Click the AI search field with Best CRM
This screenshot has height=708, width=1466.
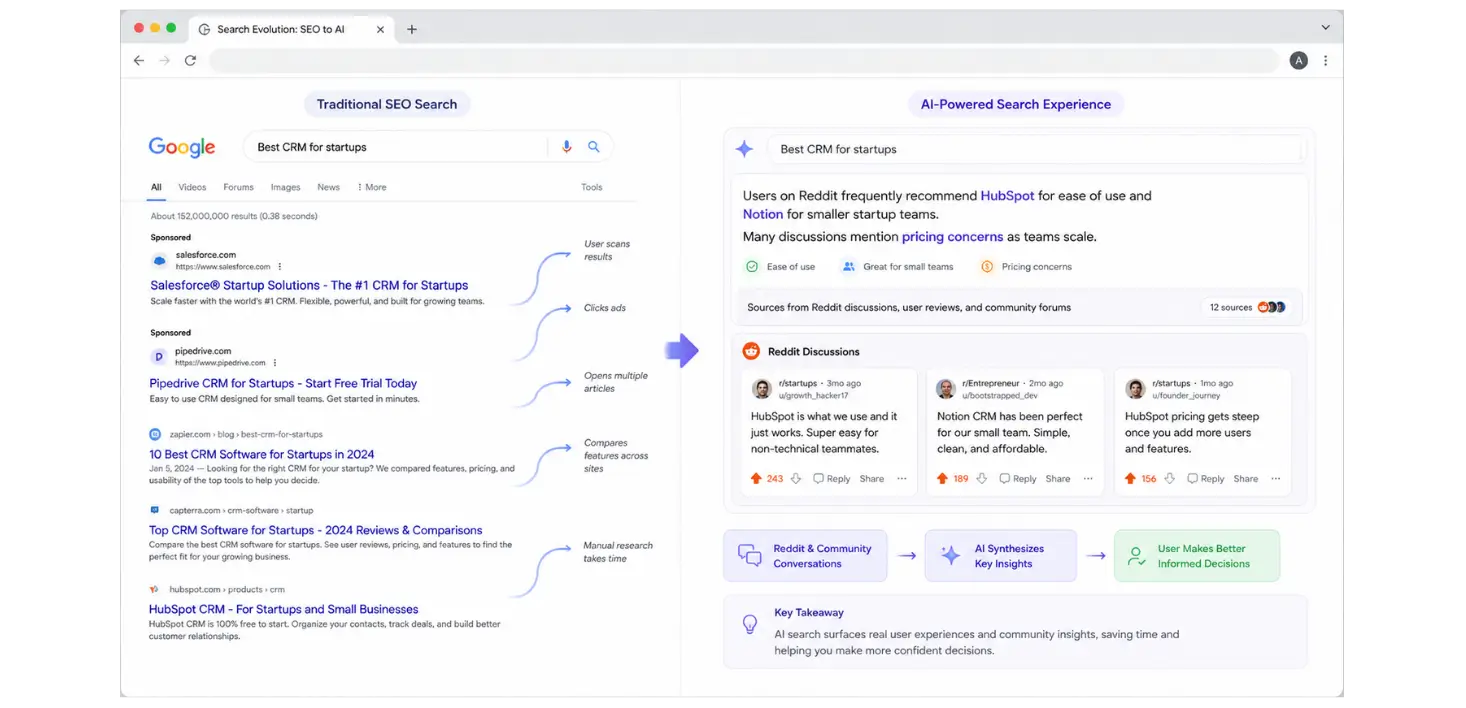[1036, 149]
